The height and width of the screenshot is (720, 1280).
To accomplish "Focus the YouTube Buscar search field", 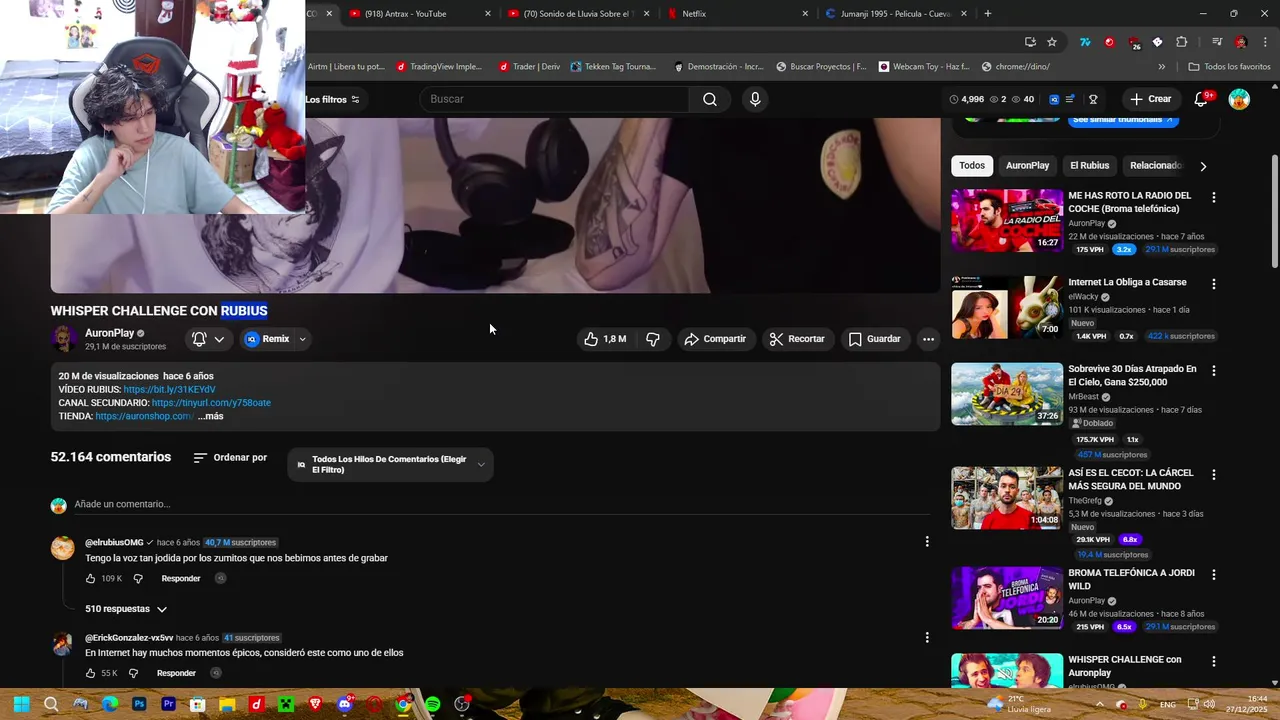I will 555,99.
